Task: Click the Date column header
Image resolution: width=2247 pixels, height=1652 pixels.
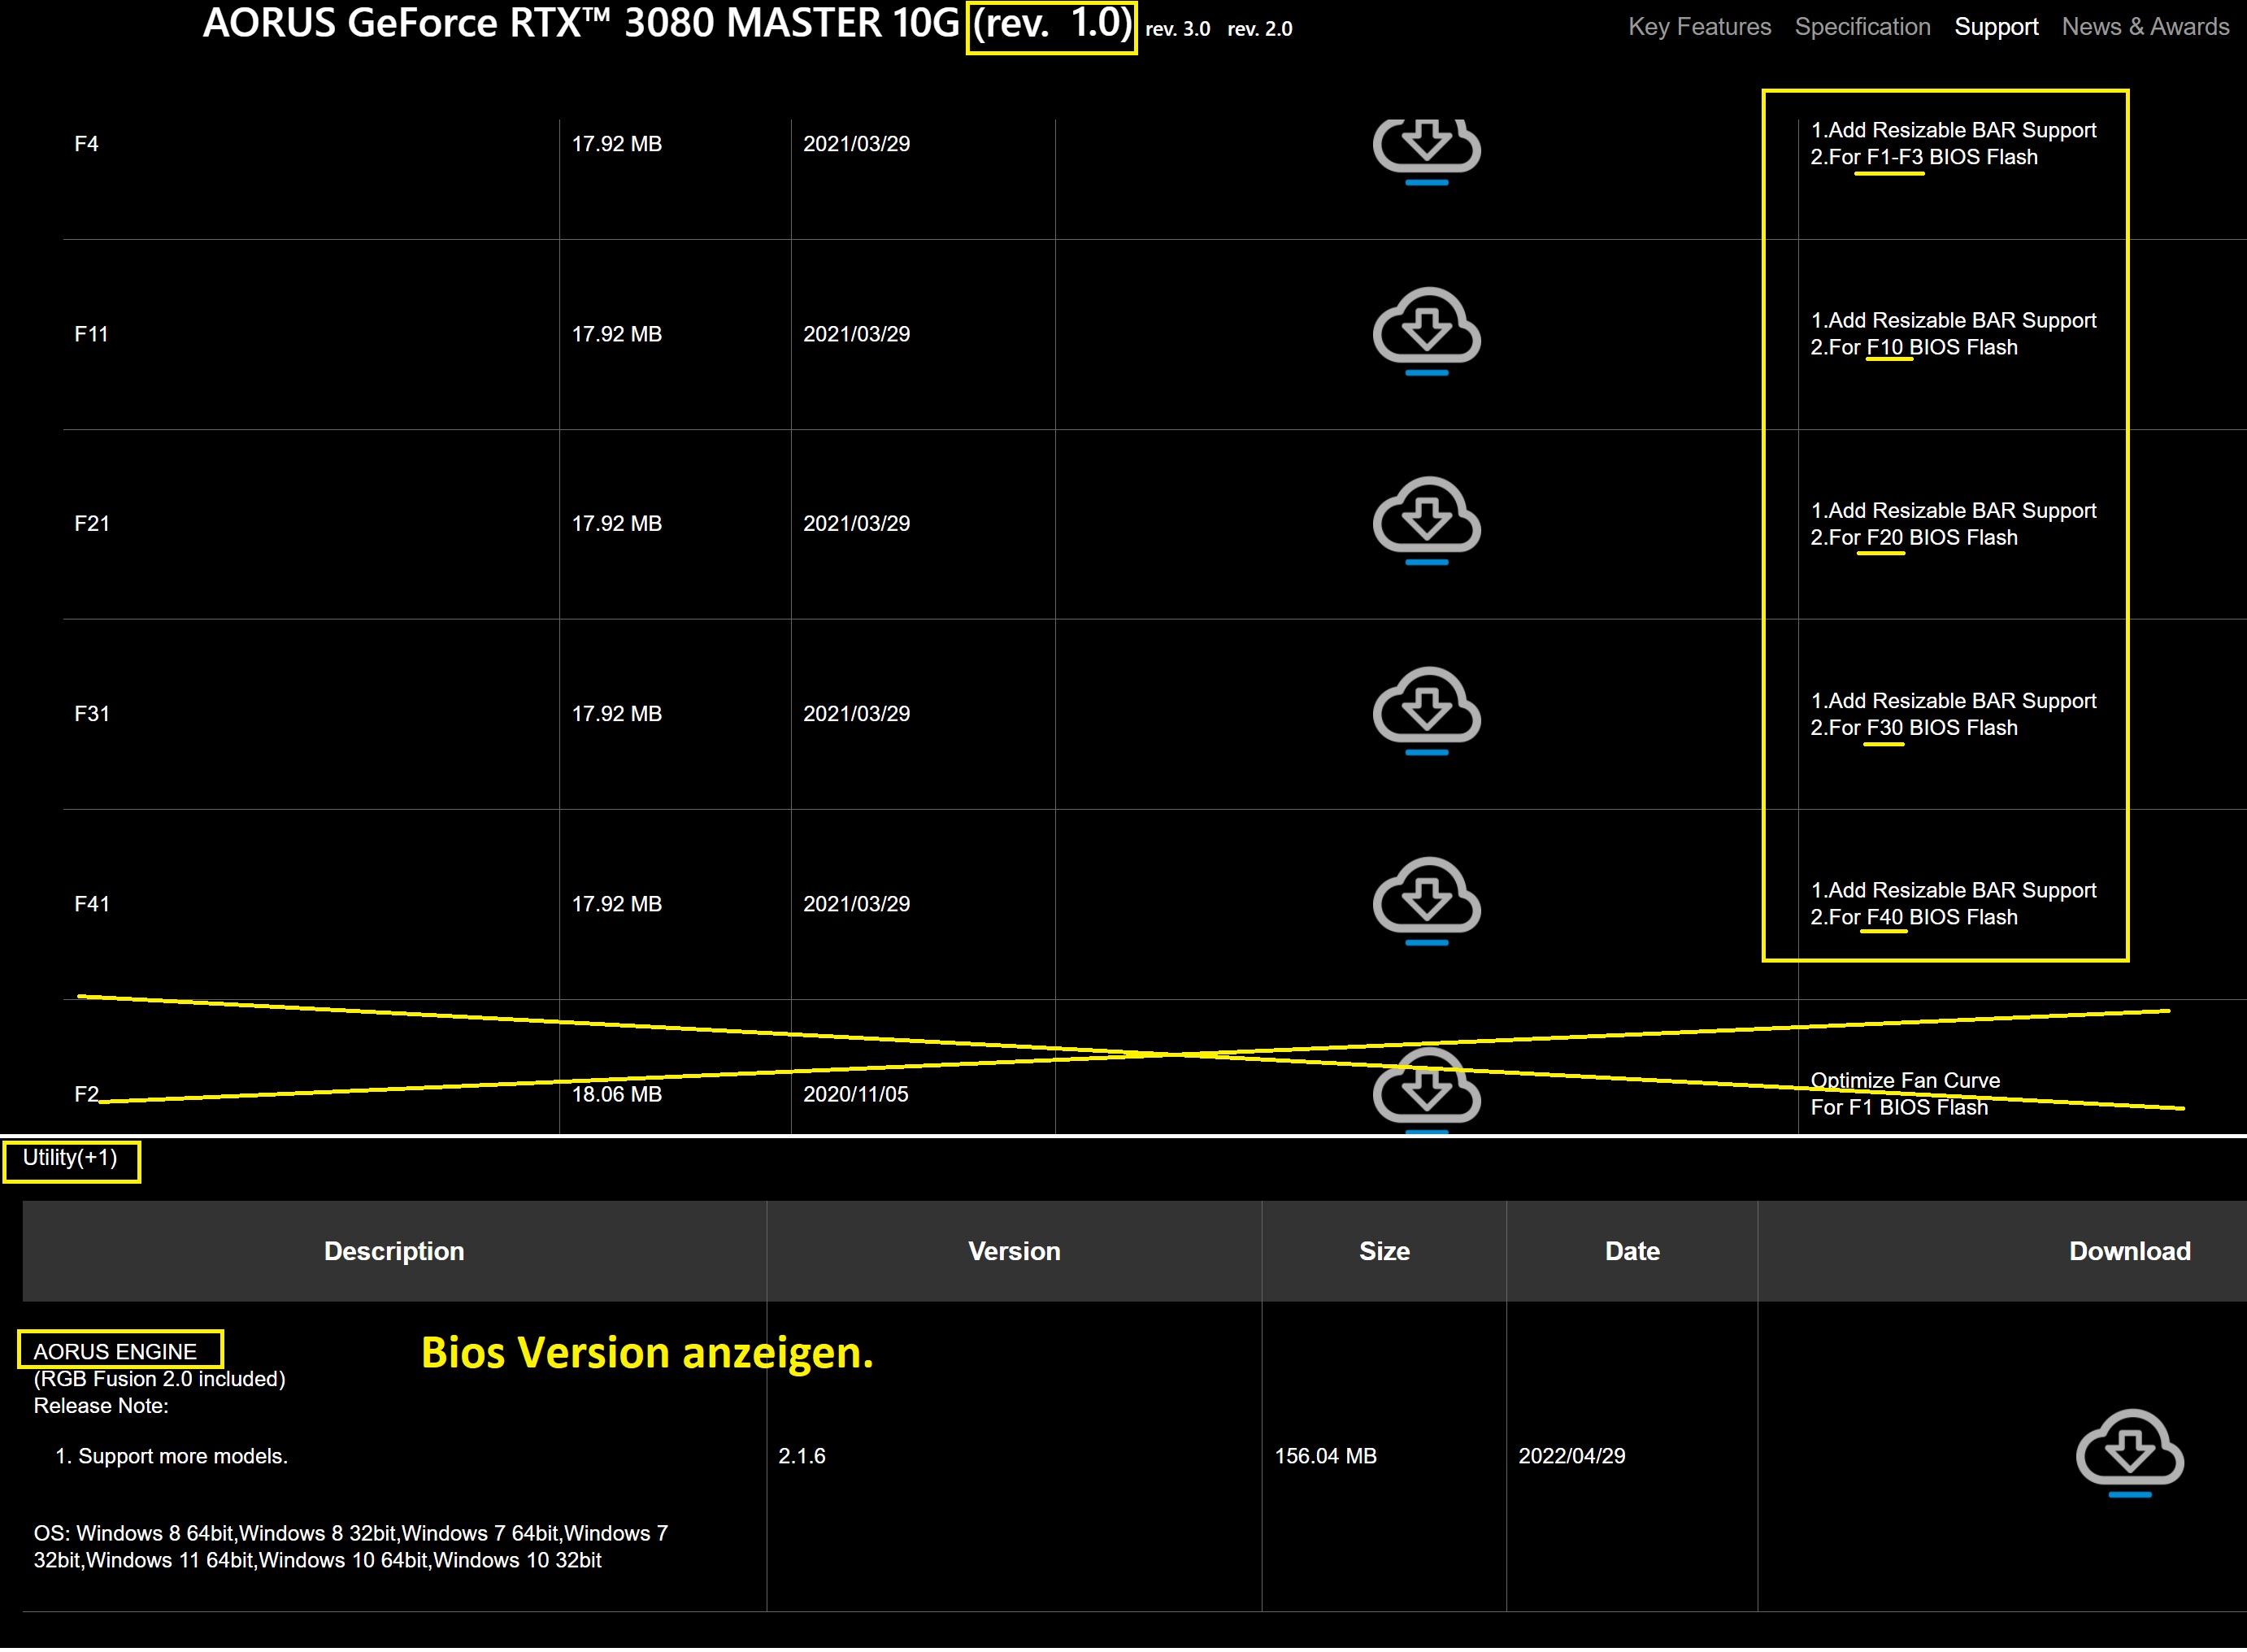Action: click(x=1632, y=1251)
